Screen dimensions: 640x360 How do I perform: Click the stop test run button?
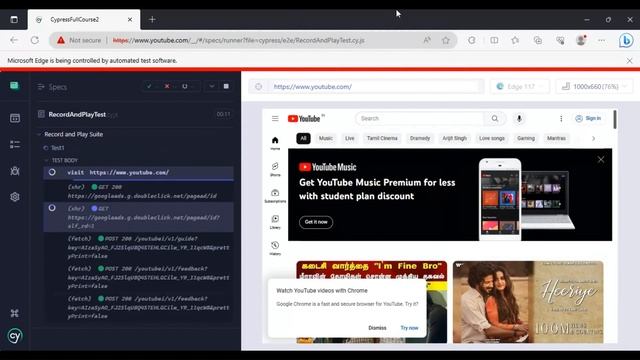226,87
